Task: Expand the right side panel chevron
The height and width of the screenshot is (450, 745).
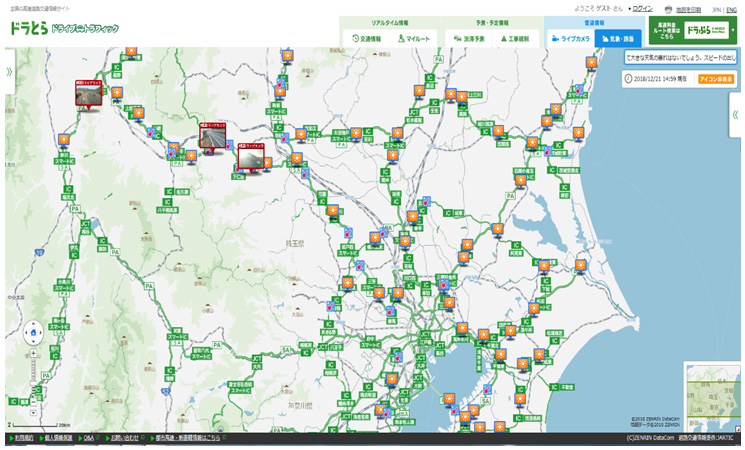Action: pos(736,114)
